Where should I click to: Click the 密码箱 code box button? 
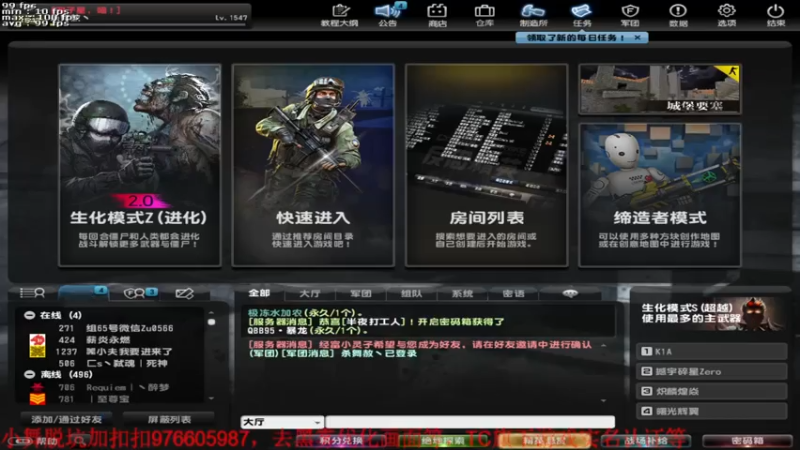point(747,441)
